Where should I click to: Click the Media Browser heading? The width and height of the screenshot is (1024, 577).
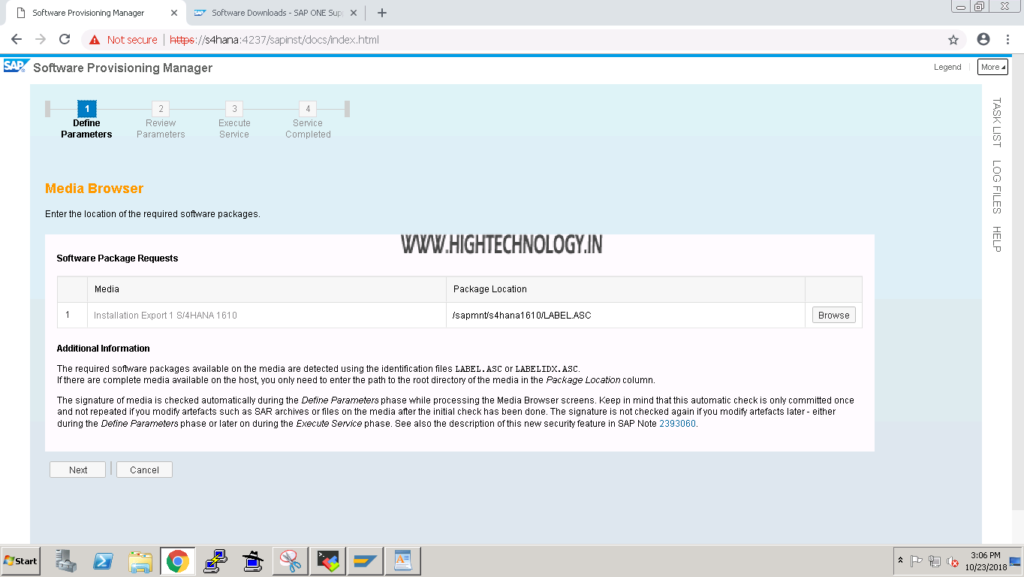pyautogui.click(x=94, y=188)
